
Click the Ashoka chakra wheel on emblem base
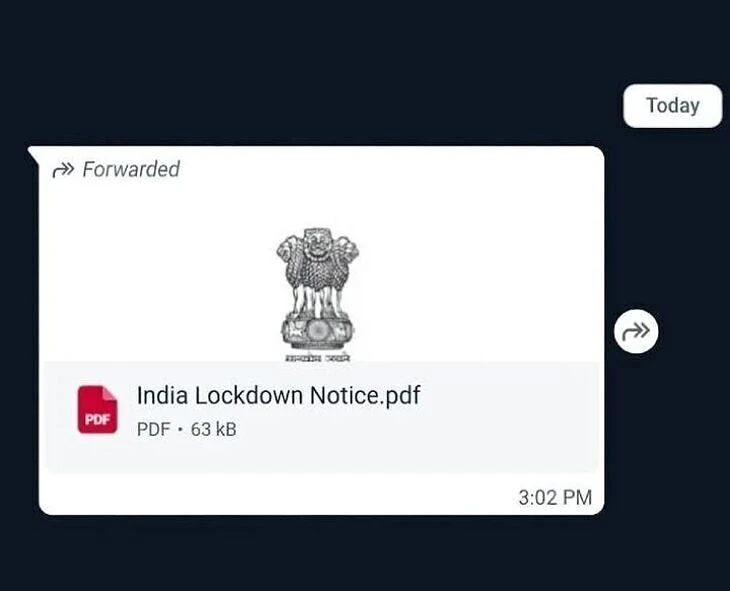[318, 330]
